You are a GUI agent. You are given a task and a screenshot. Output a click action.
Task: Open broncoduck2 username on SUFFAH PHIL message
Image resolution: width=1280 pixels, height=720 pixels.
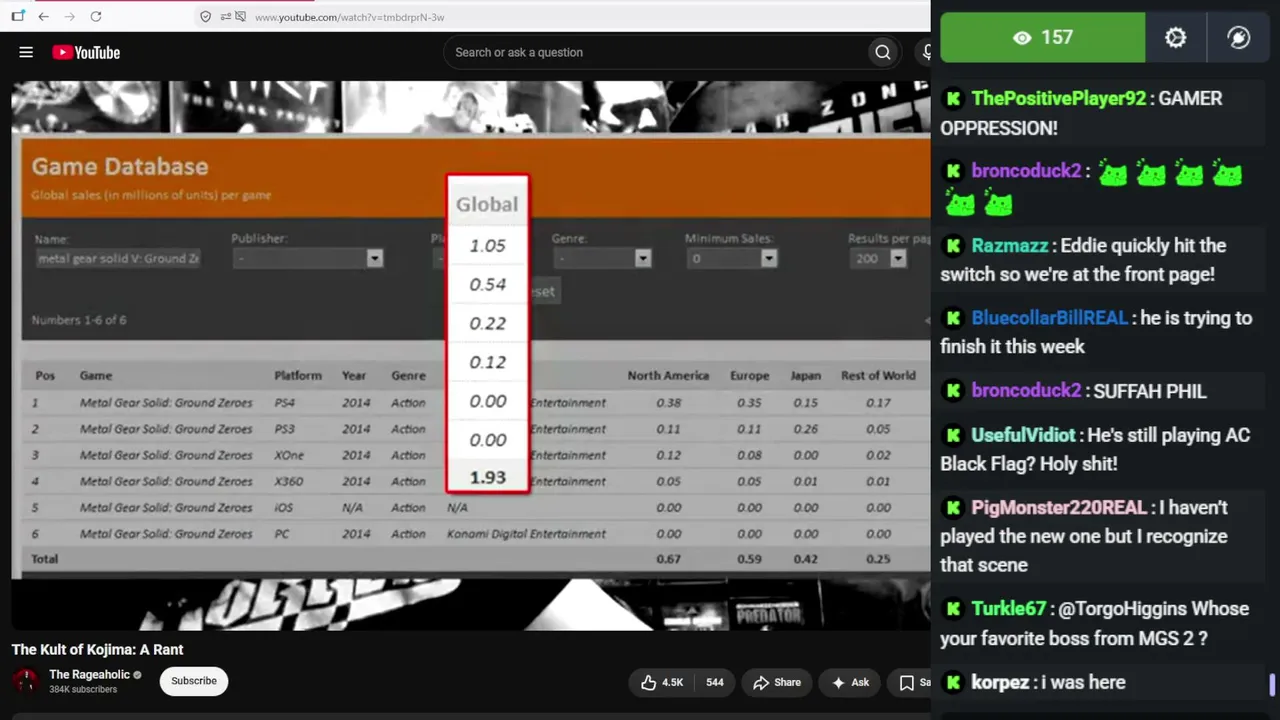point(1026,391)
